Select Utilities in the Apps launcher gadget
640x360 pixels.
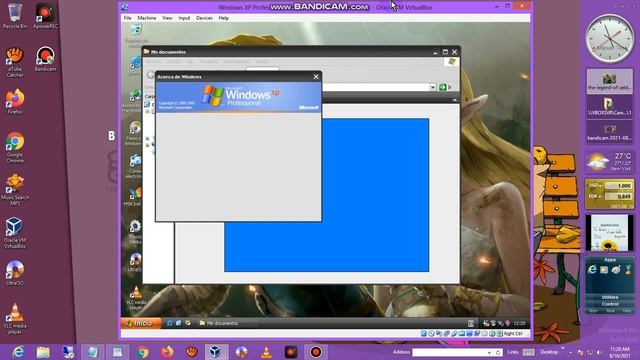pyautogui.click(x=610, y=297)
